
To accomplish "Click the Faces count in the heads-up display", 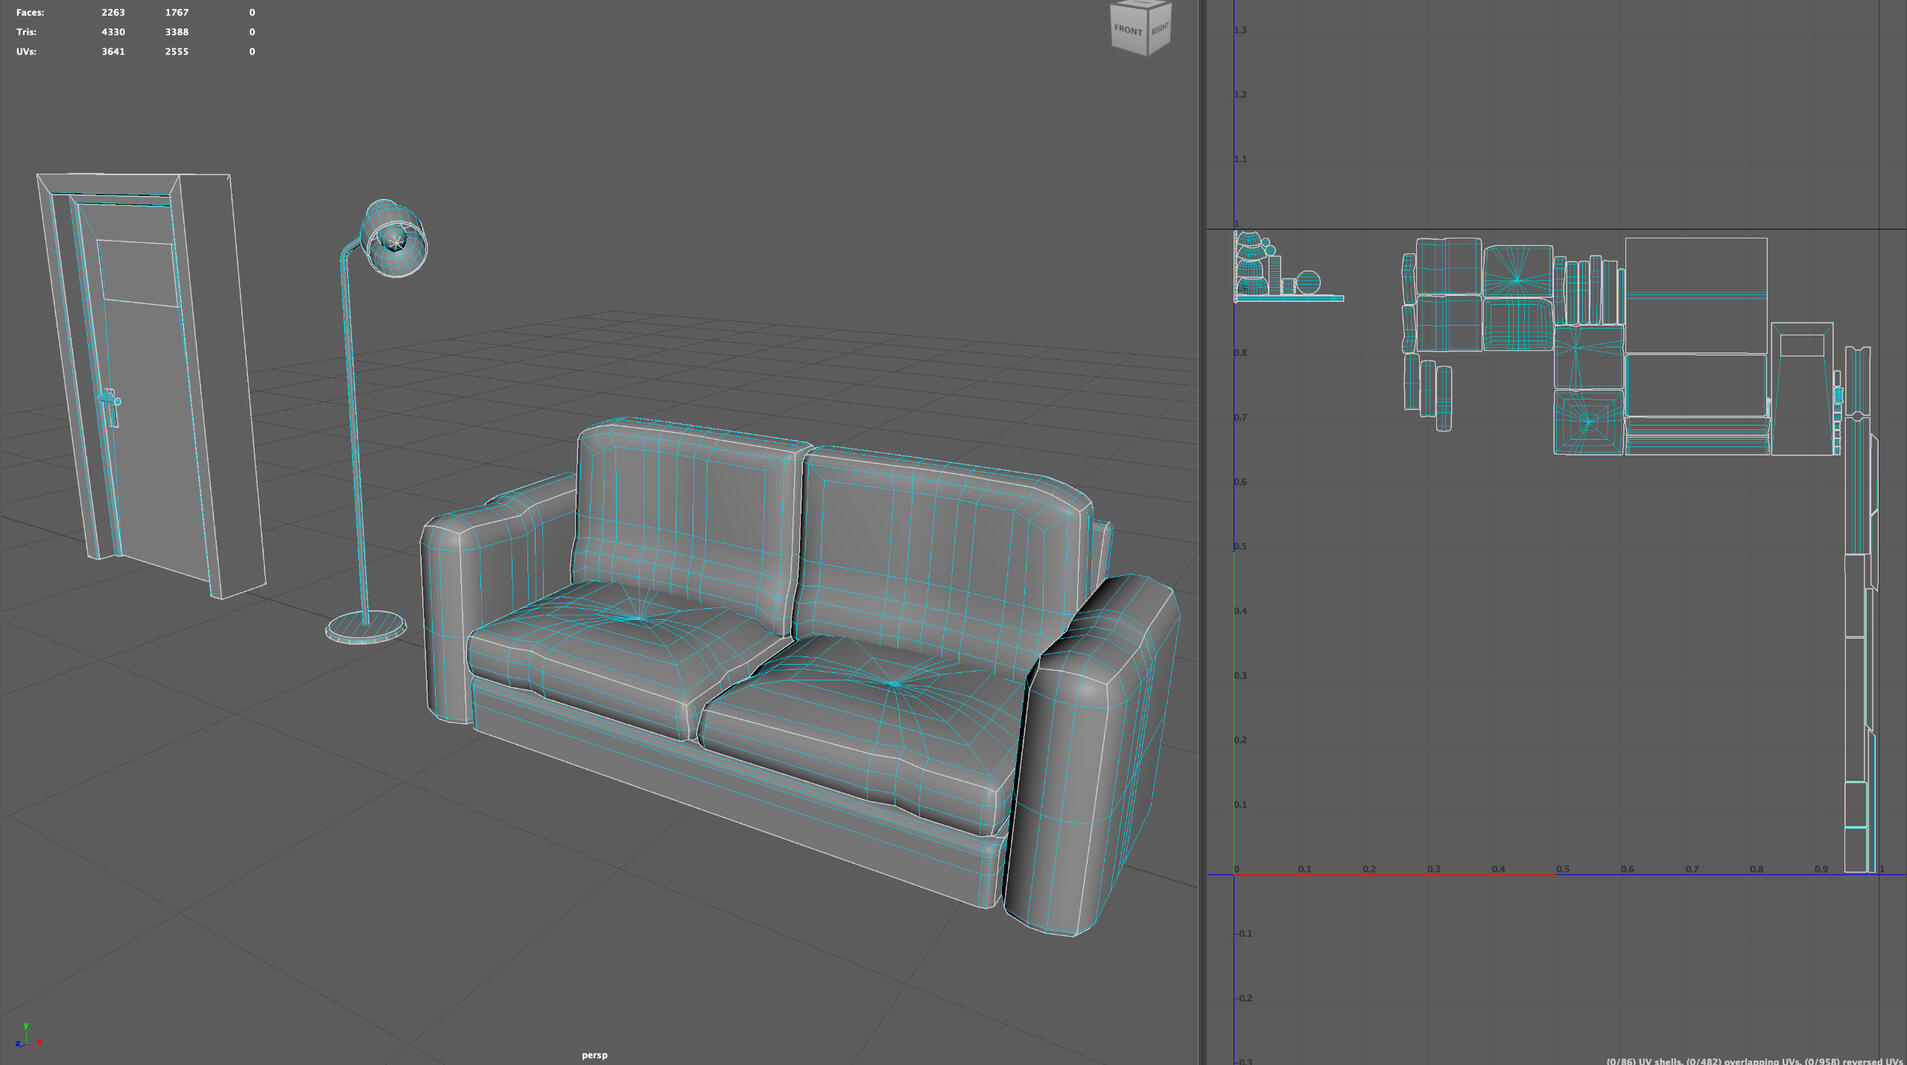I will 27,12.
